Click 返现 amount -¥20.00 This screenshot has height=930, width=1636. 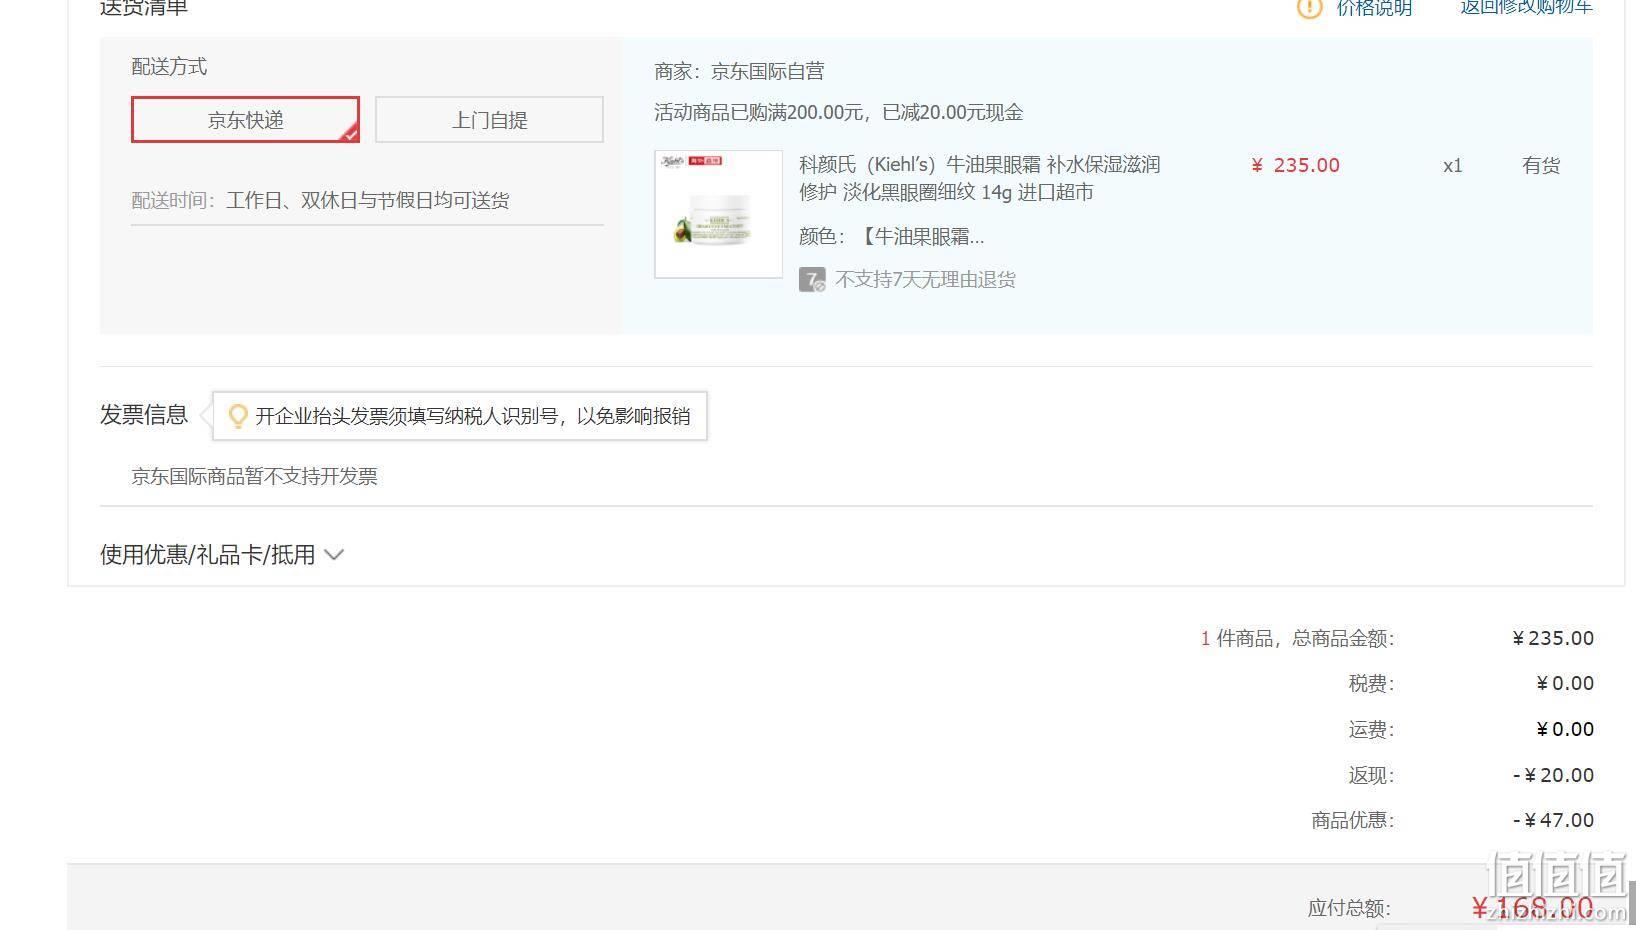coord(1554,775)
